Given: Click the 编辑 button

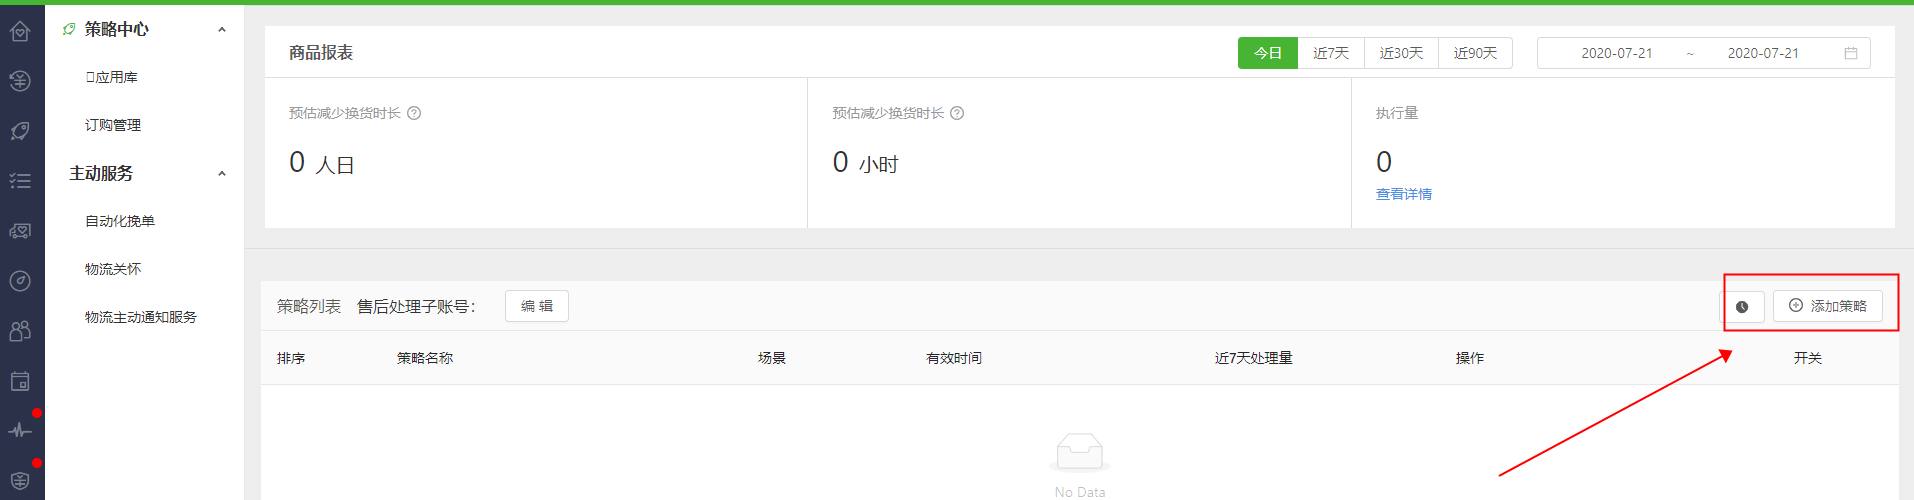Looking at the screenshot, I should [537, 306].
